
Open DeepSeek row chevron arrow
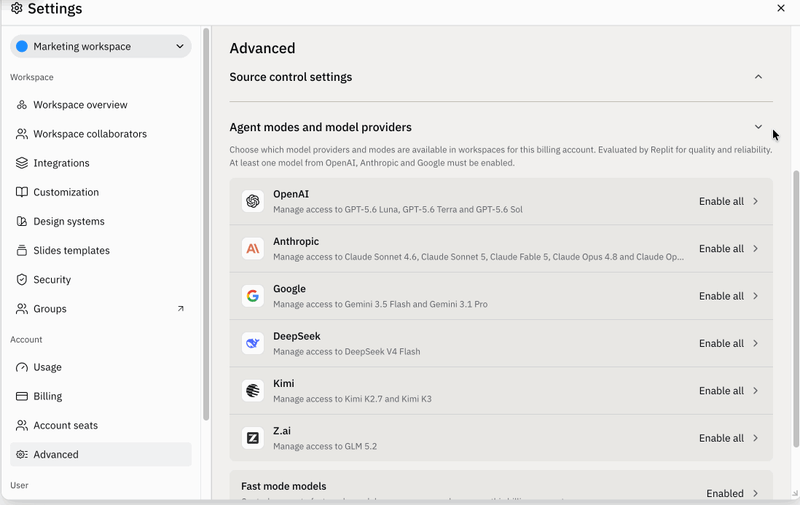(x=756, y=343)
